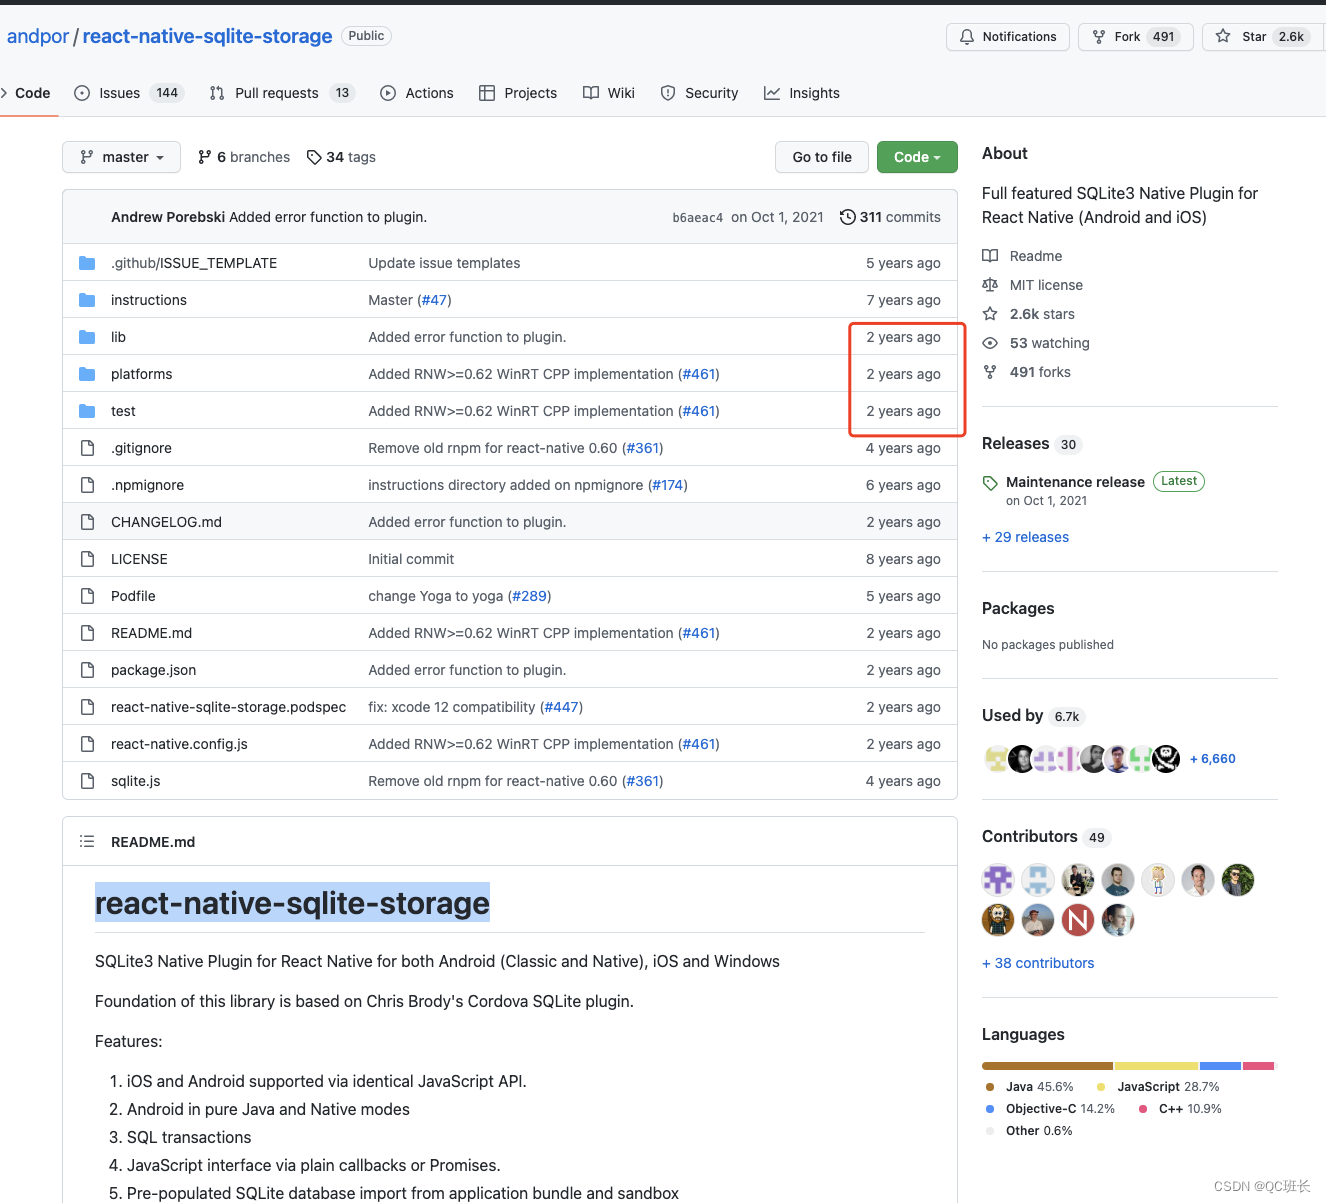Click the Readme book icon in About

pyautogui.click(x=990, y=255)
